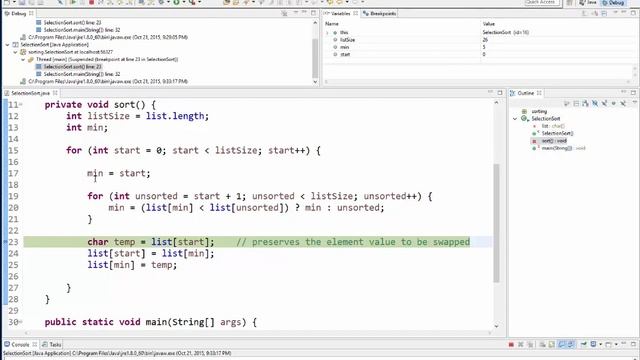Click the listSize value 26

[x=485, y=40]
